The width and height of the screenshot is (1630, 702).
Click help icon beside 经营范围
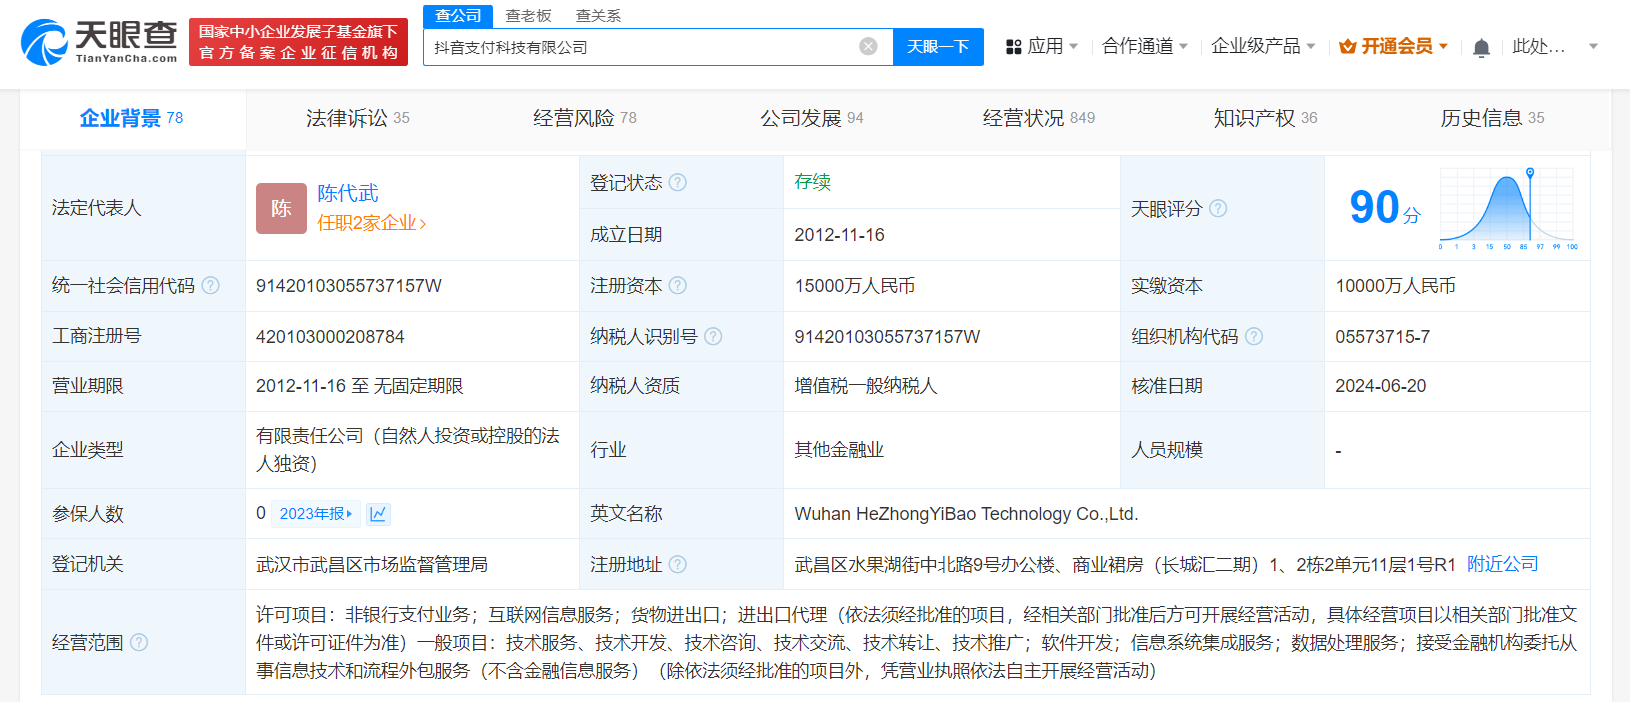pos(139,642)
